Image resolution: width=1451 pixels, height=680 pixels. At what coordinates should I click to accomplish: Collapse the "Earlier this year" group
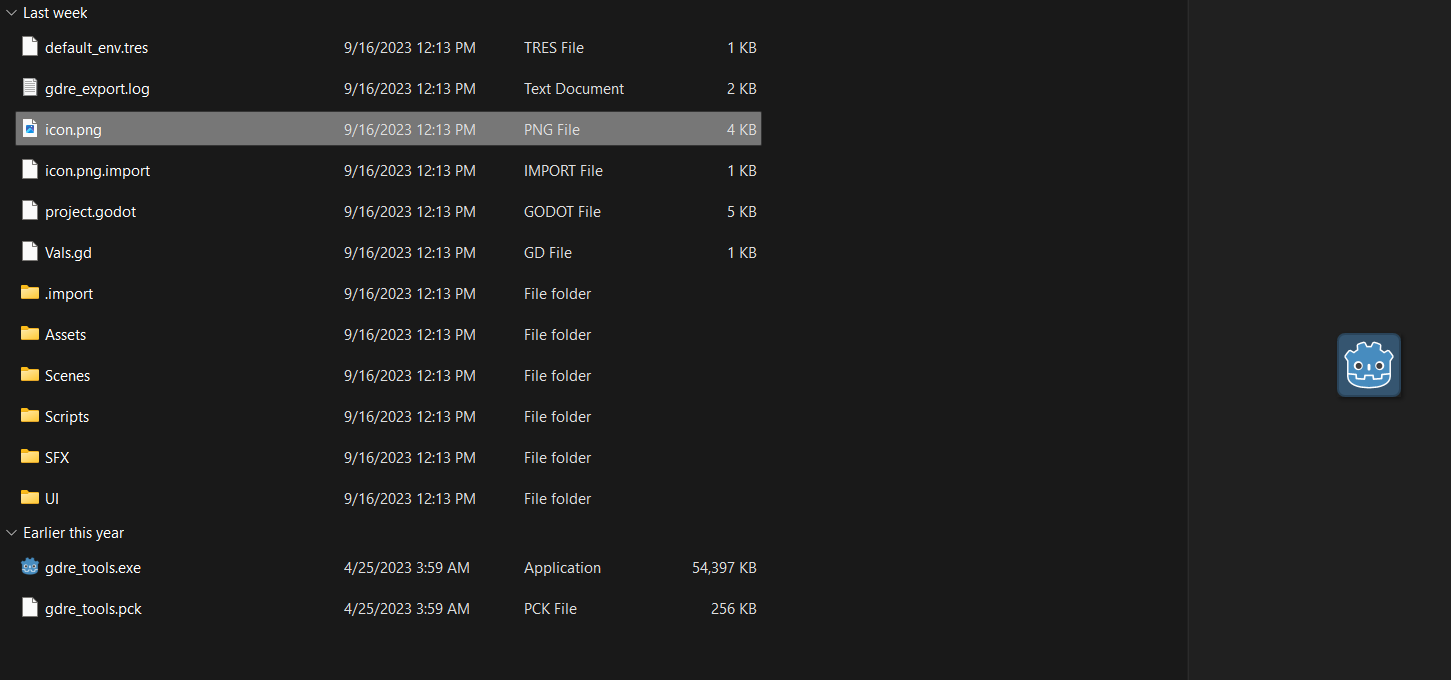tap(11, 533)
